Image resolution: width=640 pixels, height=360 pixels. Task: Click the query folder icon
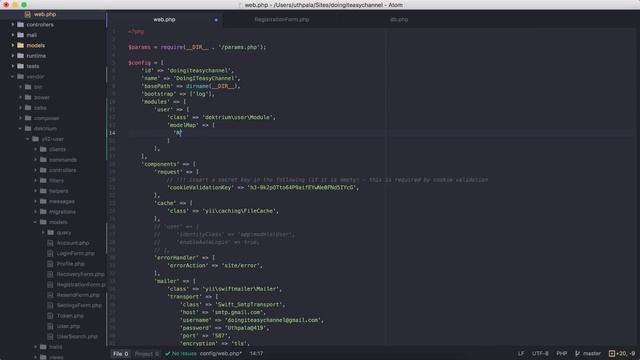click(51, 233)
